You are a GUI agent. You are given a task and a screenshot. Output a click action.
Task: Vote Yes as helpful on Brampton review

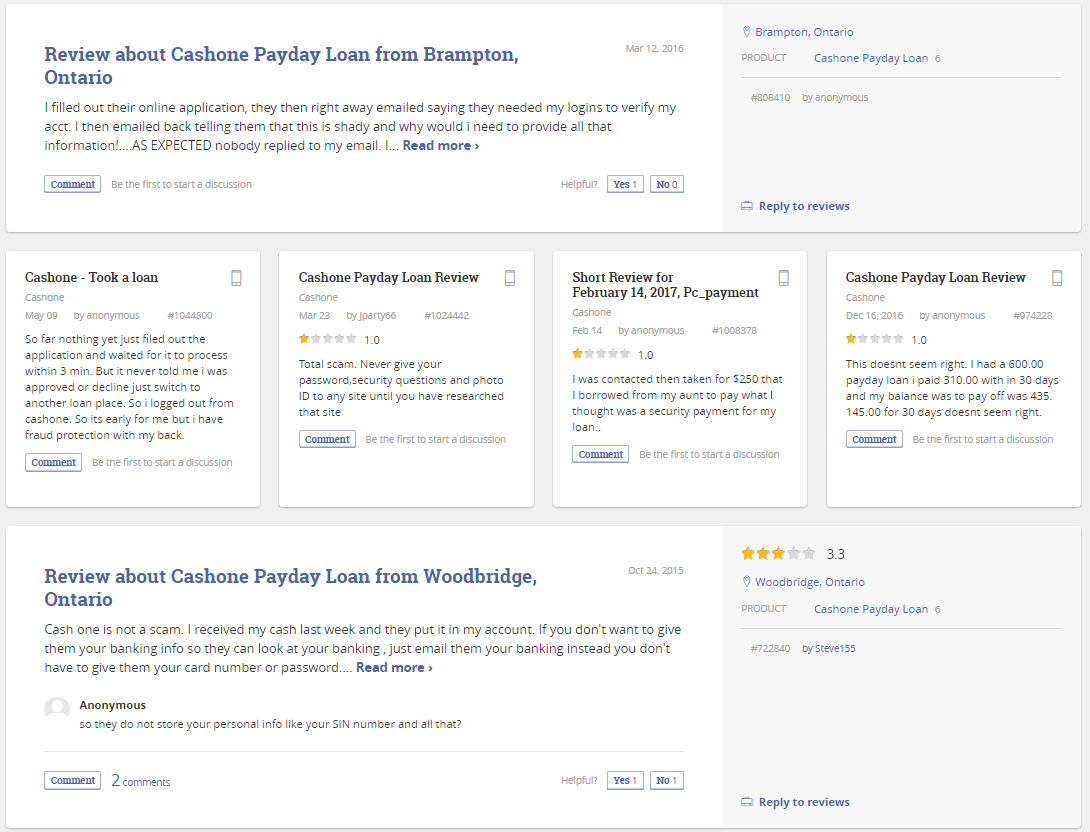pos(625,184)
